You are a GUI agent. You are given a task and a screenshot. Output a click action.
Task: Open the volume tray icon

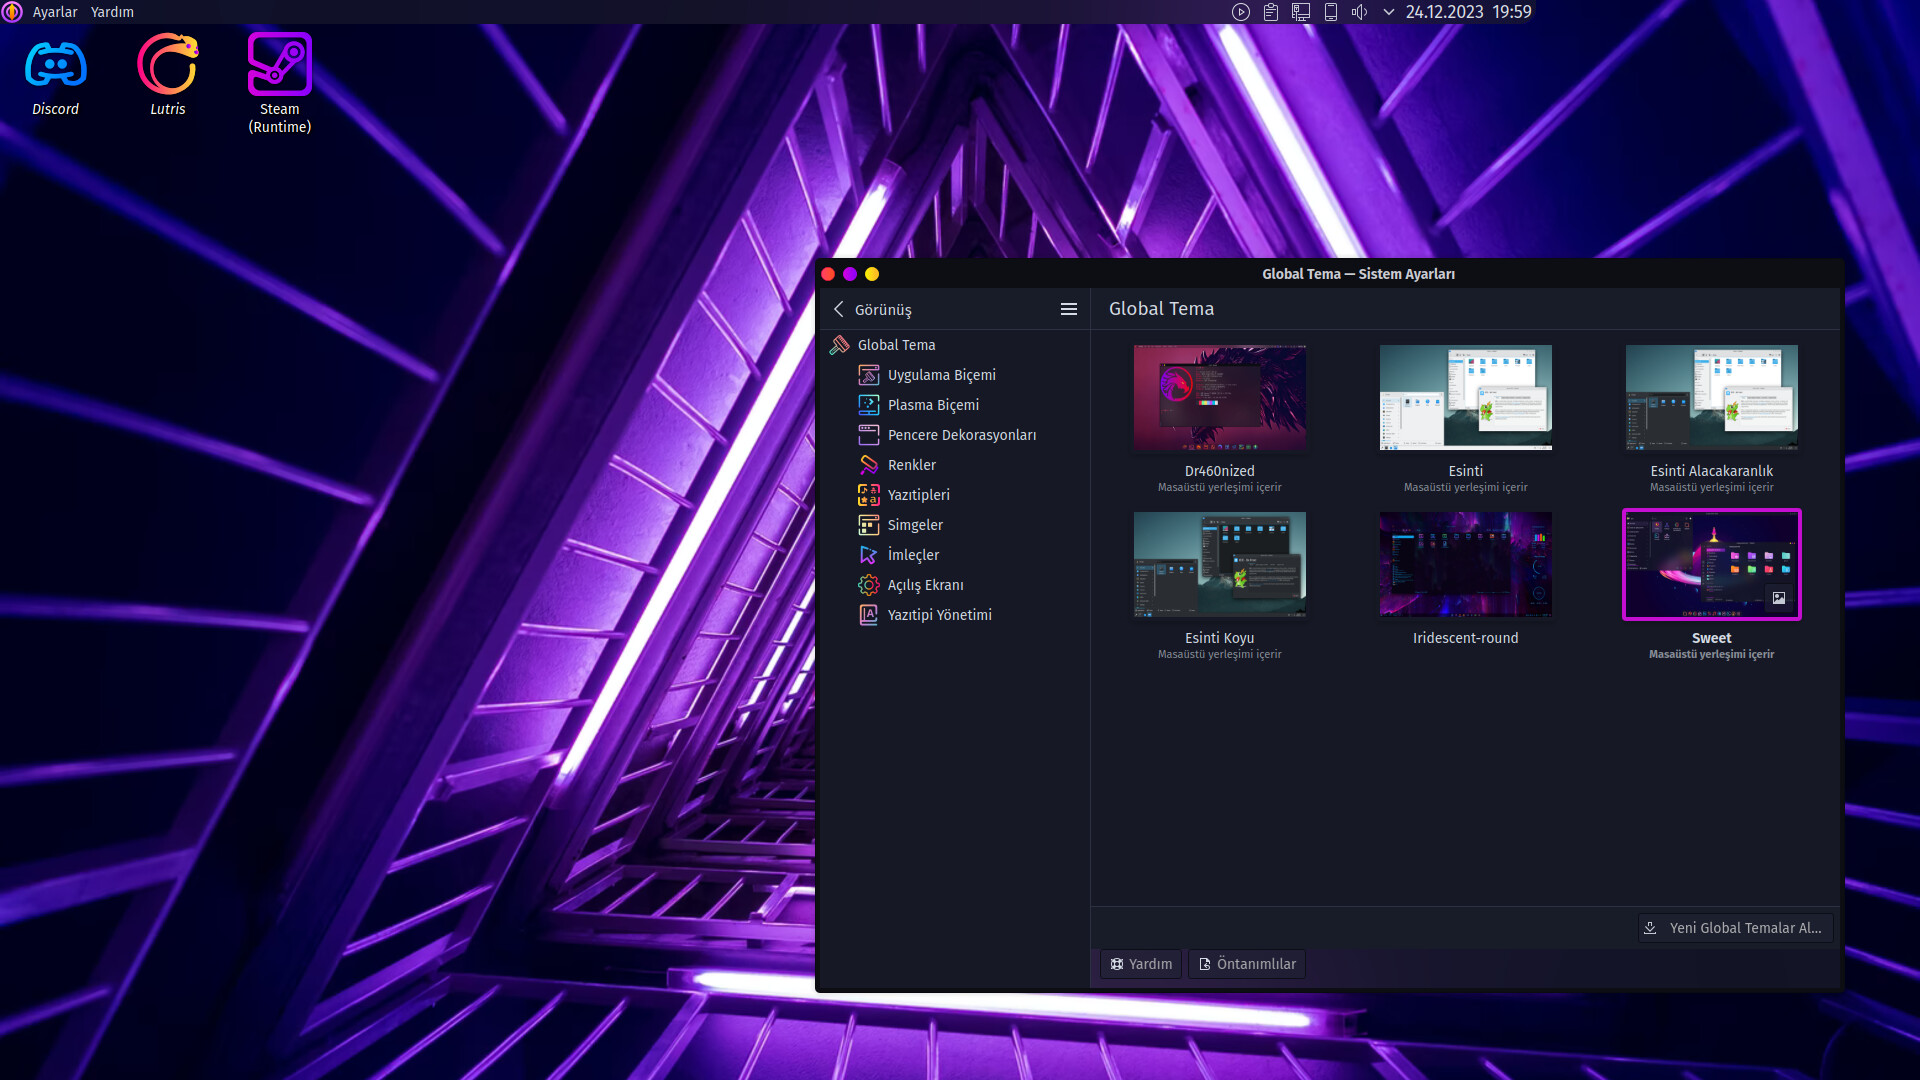coord(1359,12)
